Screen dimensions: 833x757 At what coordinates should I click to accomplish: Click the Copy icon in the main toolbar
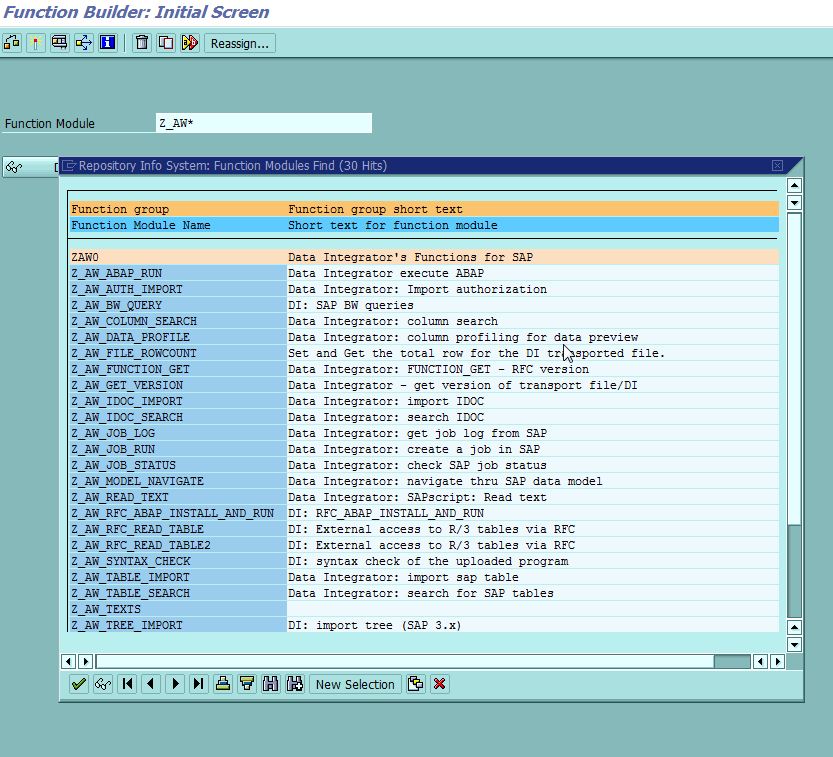coord(166,42)
